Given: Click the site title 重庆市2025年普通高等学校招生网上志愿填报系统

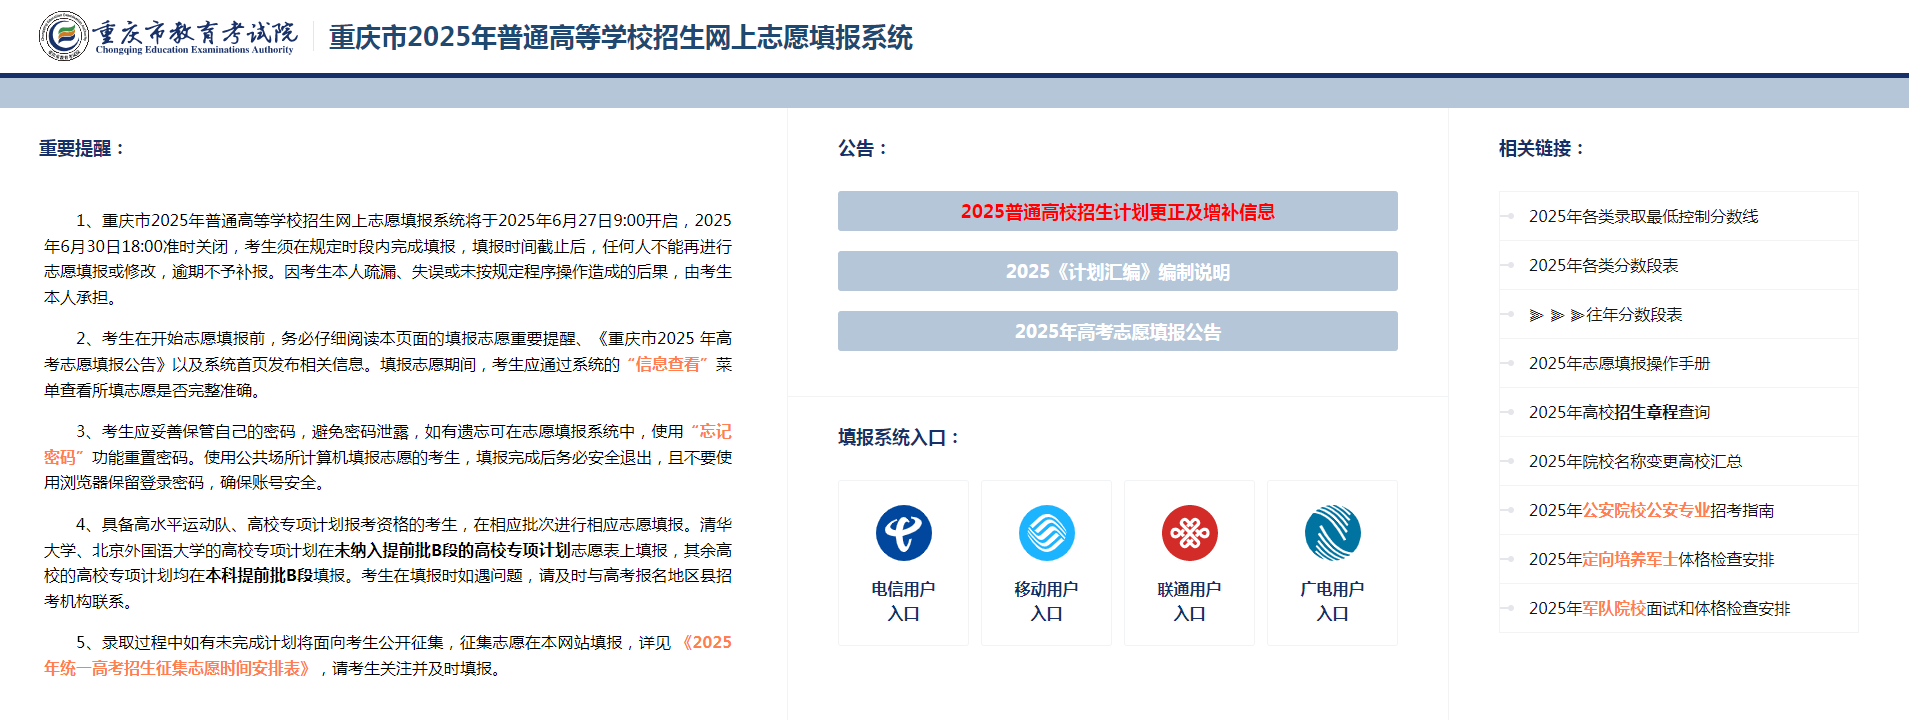Looking at the screenshot, I should (620, 37).
